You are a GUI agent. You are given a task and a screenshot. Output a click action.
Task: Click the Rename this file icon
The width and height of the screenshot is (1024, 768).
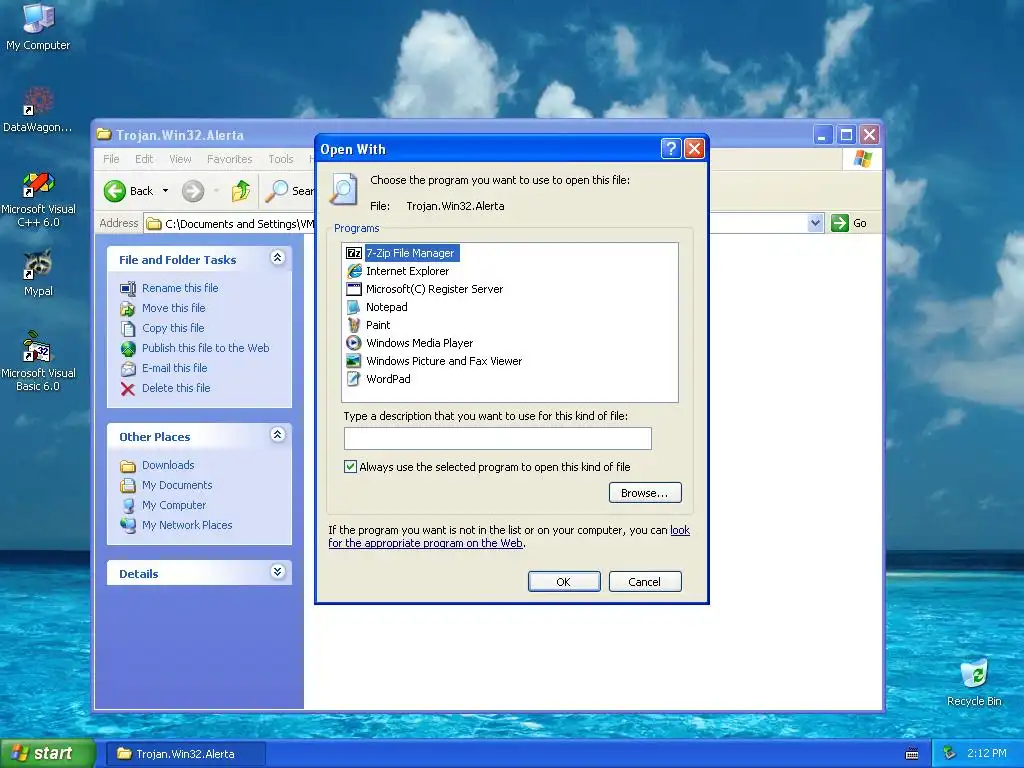click(128, 288)
